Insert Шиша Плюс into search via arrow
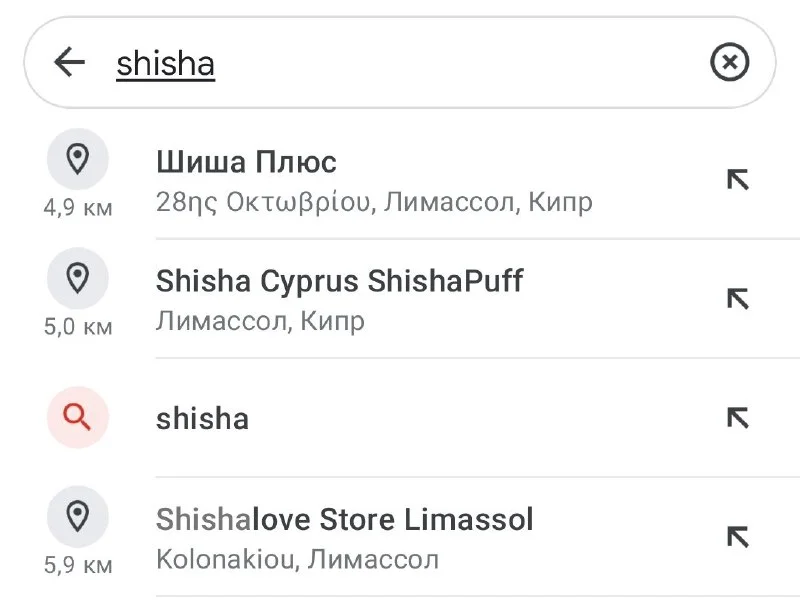 click(x=737, y=180)
